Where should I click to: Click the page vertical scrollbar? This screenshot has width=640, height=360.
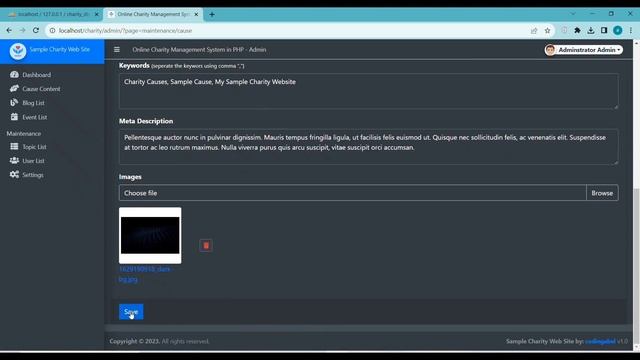(636, 267)
